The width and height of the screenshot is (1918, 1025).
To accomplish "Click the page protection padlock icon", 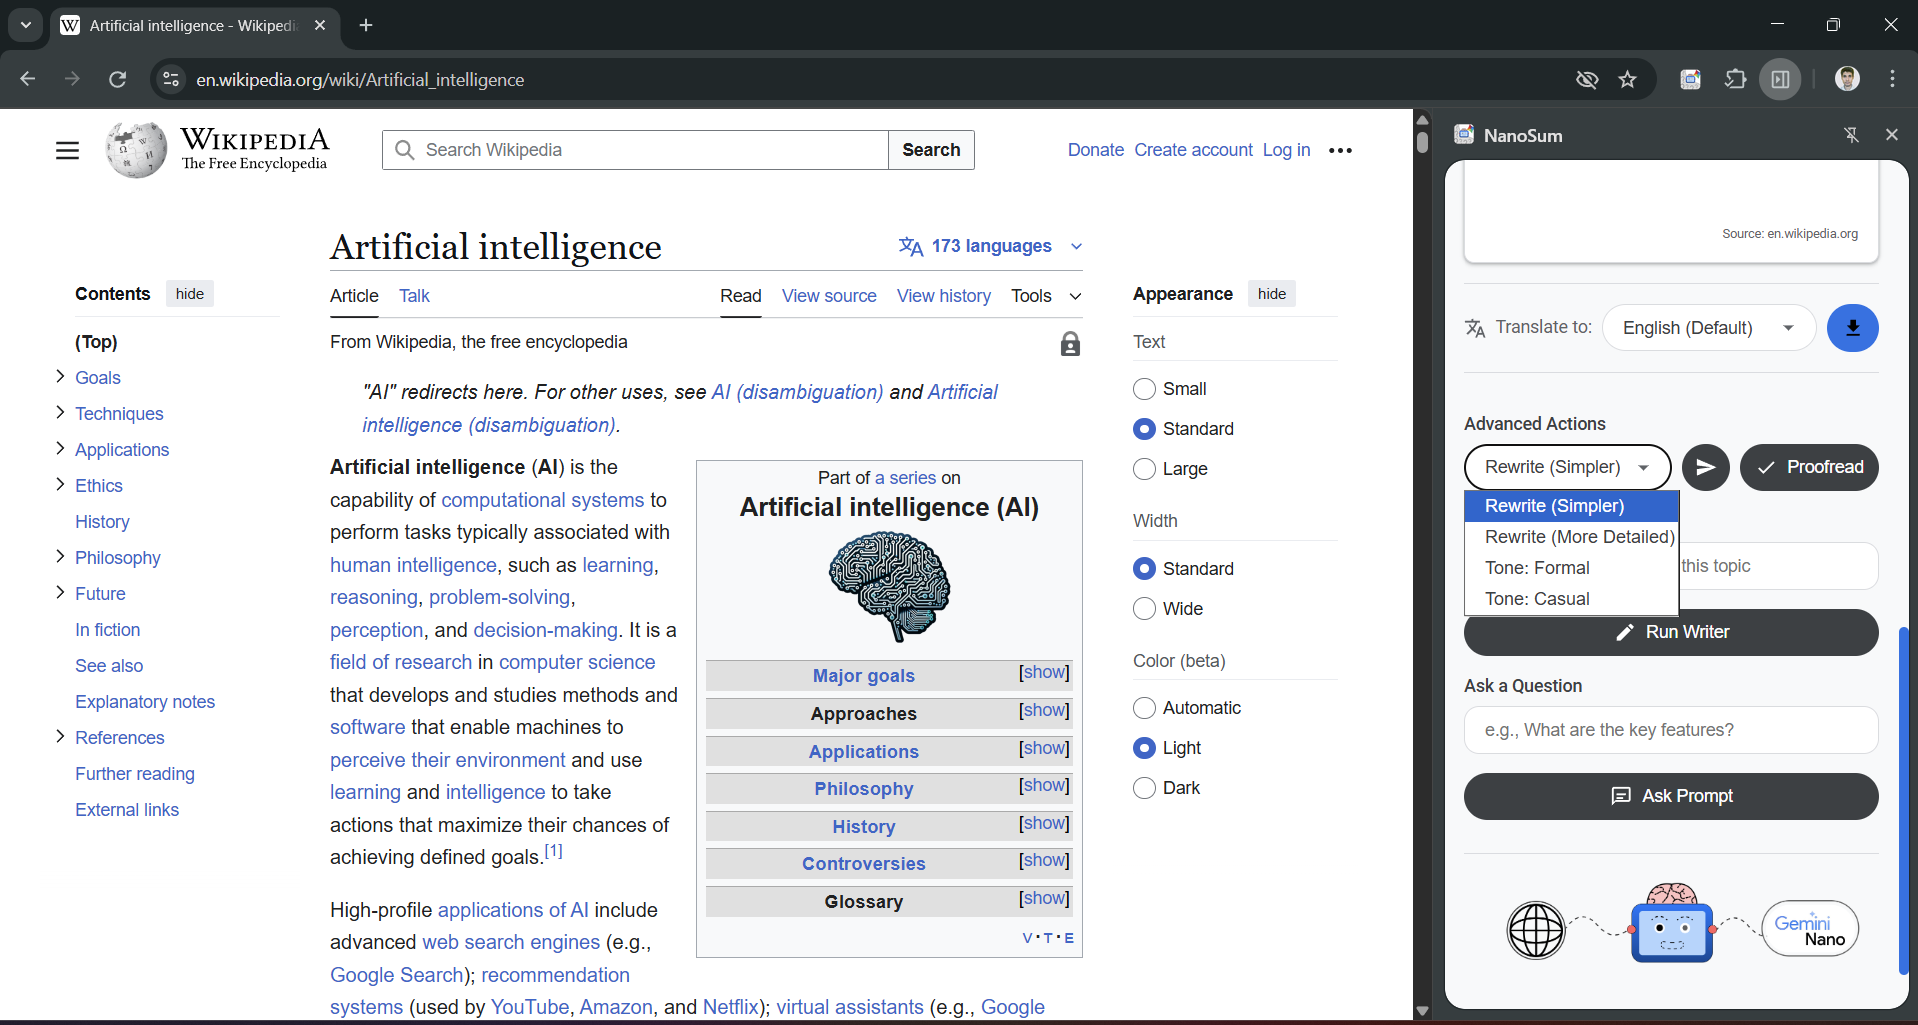I will tap(1070, 344).
